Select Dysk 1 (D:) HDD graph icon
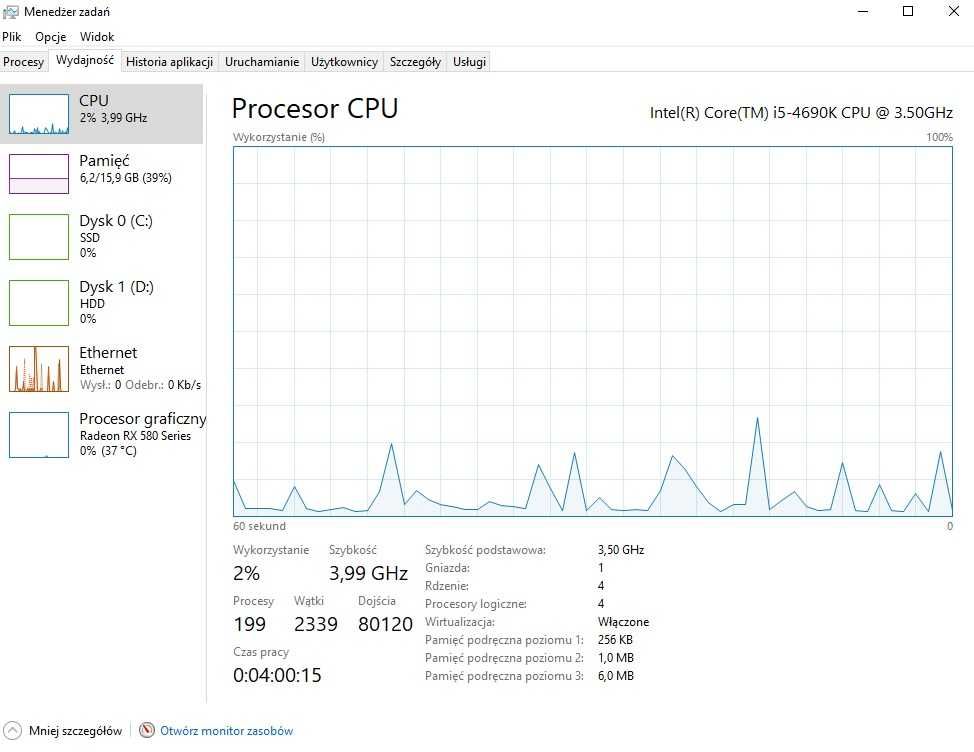 point(39,302)
